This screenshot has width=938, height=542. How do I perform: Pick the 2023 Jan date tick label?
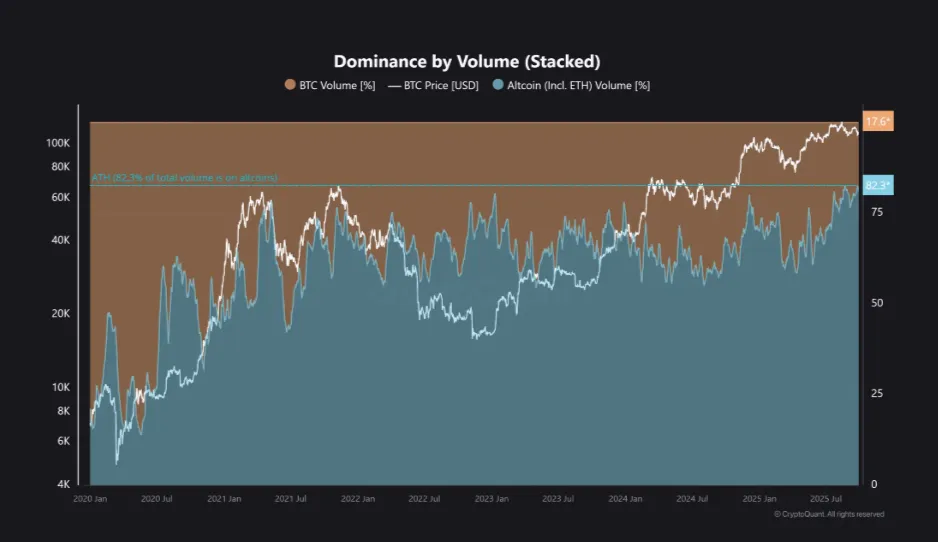[x=491, y=497]
